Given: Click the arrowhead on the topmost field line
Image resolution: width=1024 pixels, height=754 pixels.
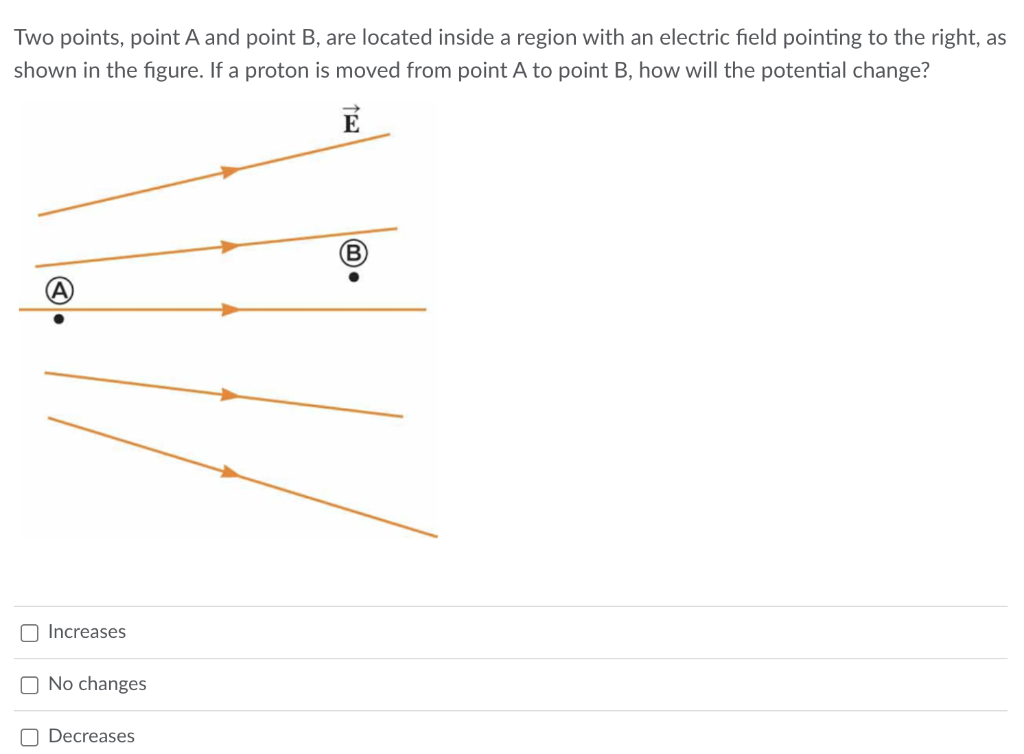Looking at the screenshot, I should pos(228,170).
